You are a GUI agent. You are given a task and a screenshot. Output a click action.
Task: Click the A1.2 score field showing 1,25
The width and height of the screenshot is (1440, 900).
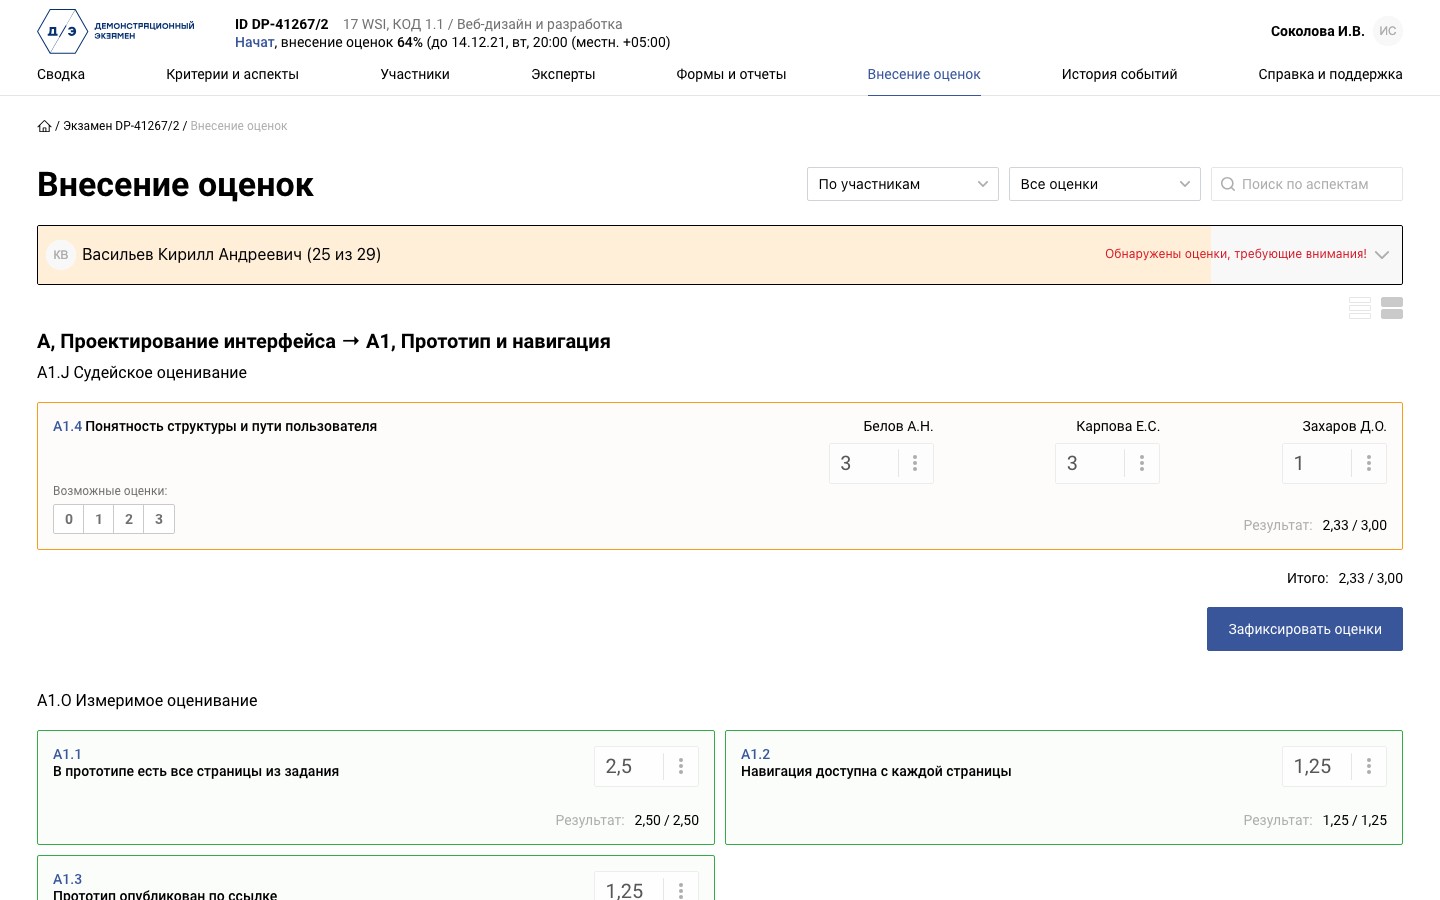pyautogui.click(x=1317, y=766)
